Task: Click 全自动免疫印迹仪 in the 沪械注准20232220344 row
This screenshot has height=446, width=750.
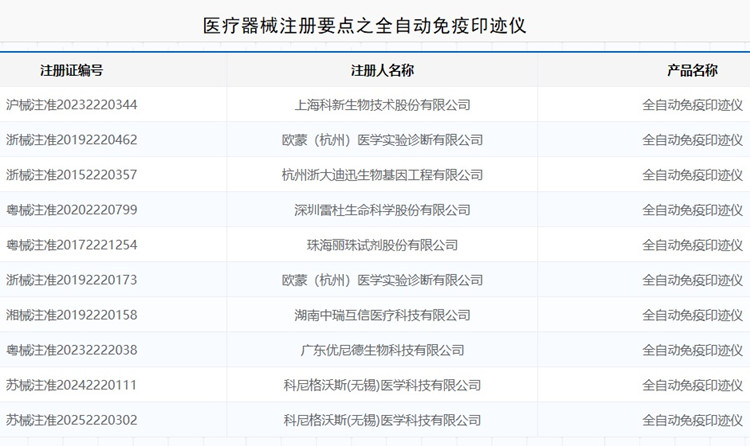Action: [692, 105]
